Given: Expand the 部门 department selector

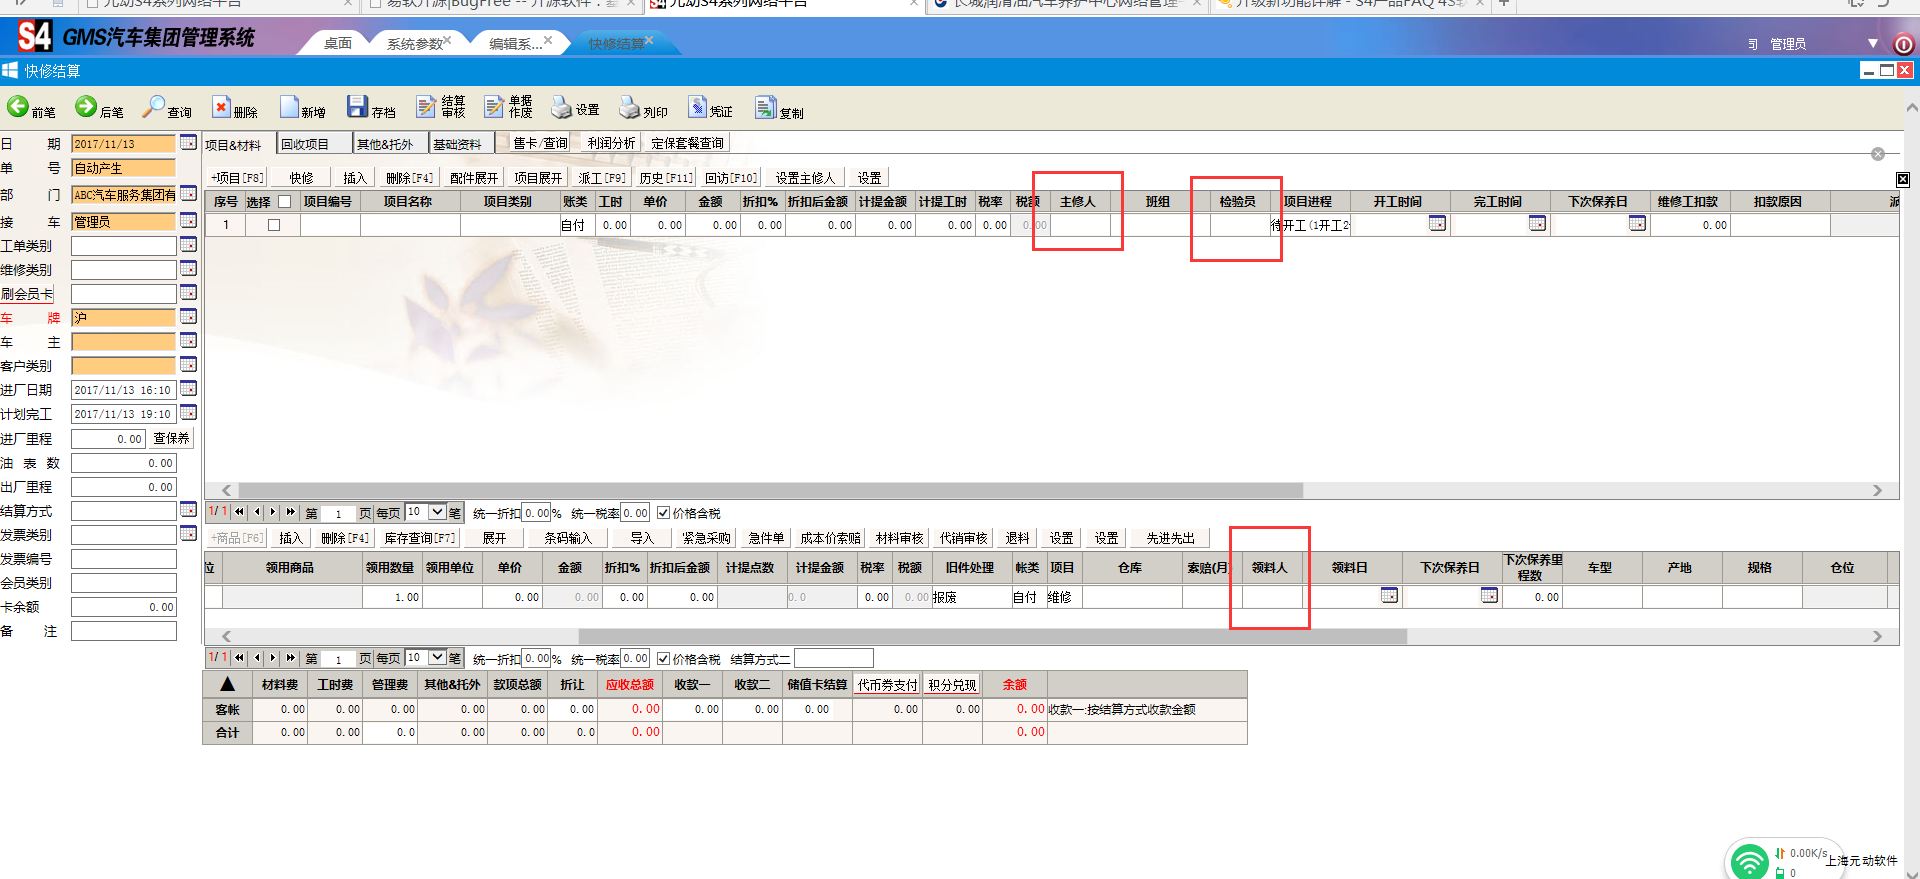Looking at the screenshot, I should pyautogui.click(x=188, y=195).
